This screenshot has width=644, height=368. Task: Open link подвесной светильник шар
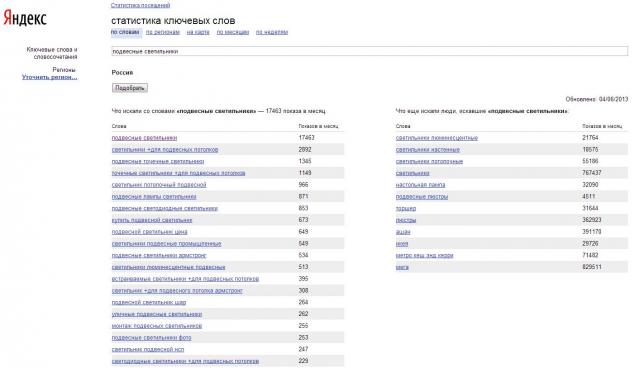(149, 303)
